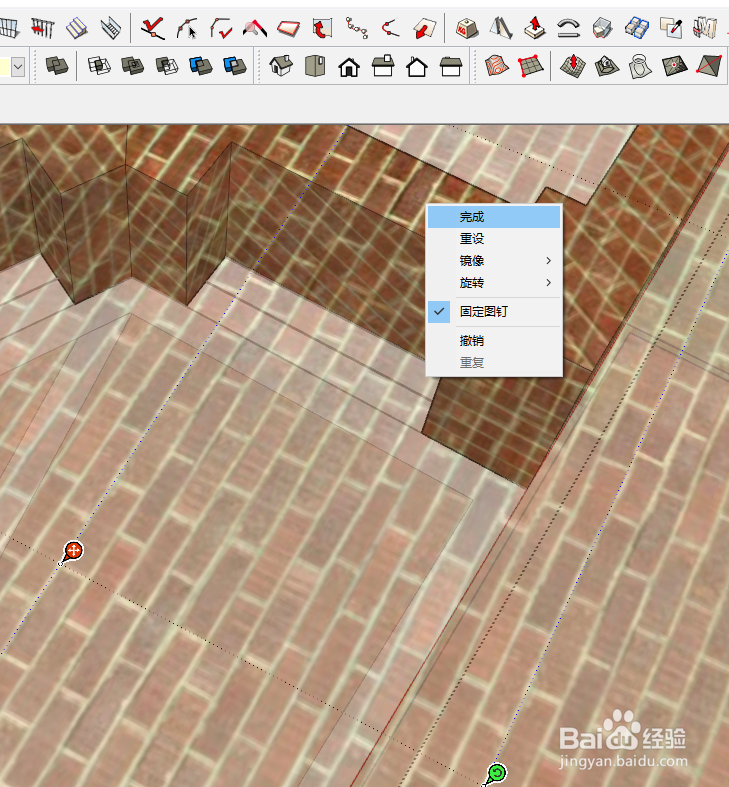This screenshot has height=787, width=729.
Task: Click the blue-outlined cubes group icon
Action: point(637,29)
